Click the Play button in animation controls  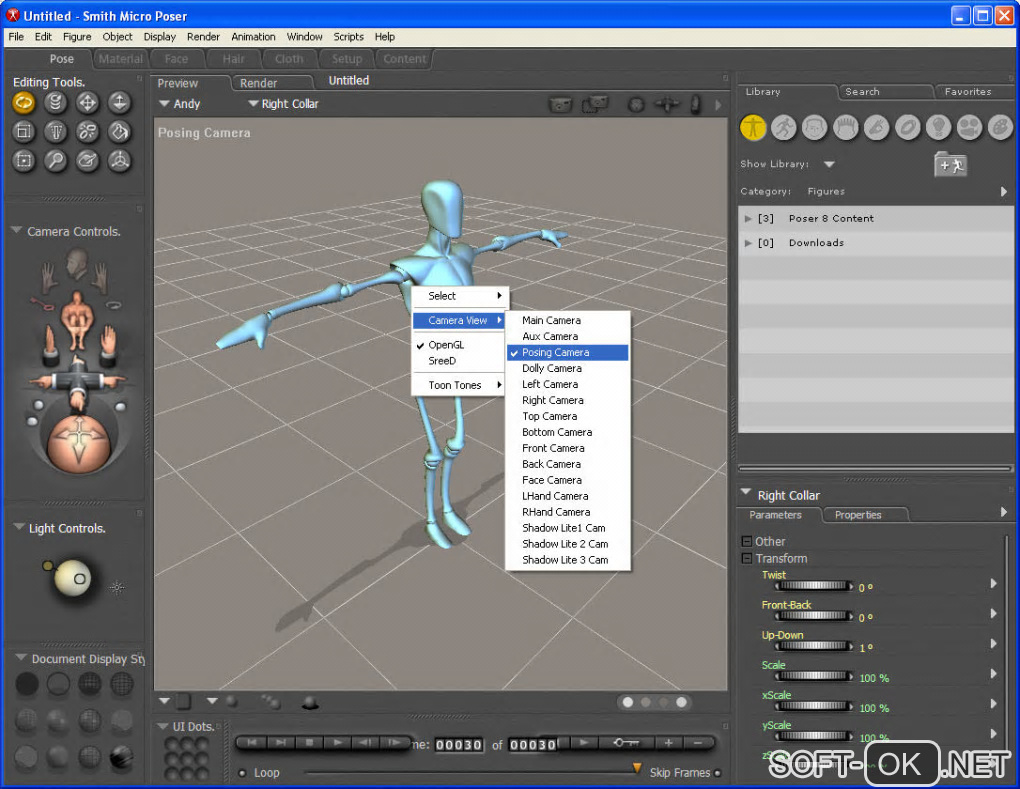(x=339, y=743)
